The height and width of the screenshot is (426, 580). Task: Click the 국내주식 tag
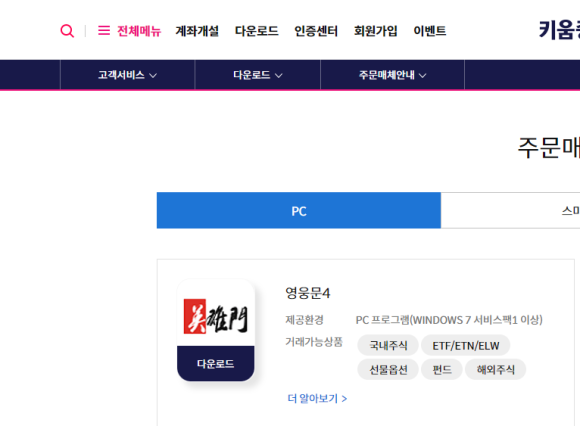388,345
